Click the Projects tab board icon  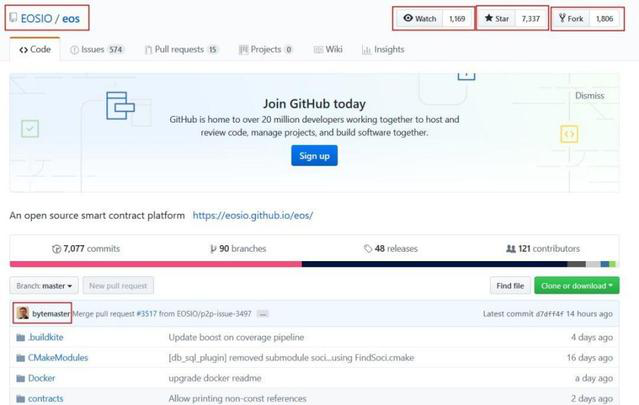[x=243, y=50]
